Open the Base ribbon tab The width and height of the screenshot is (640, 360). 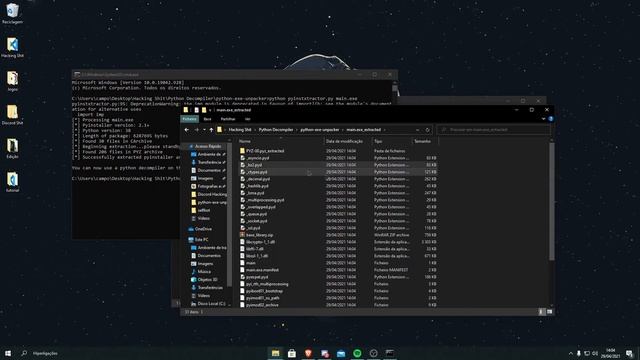click(207, 119)
